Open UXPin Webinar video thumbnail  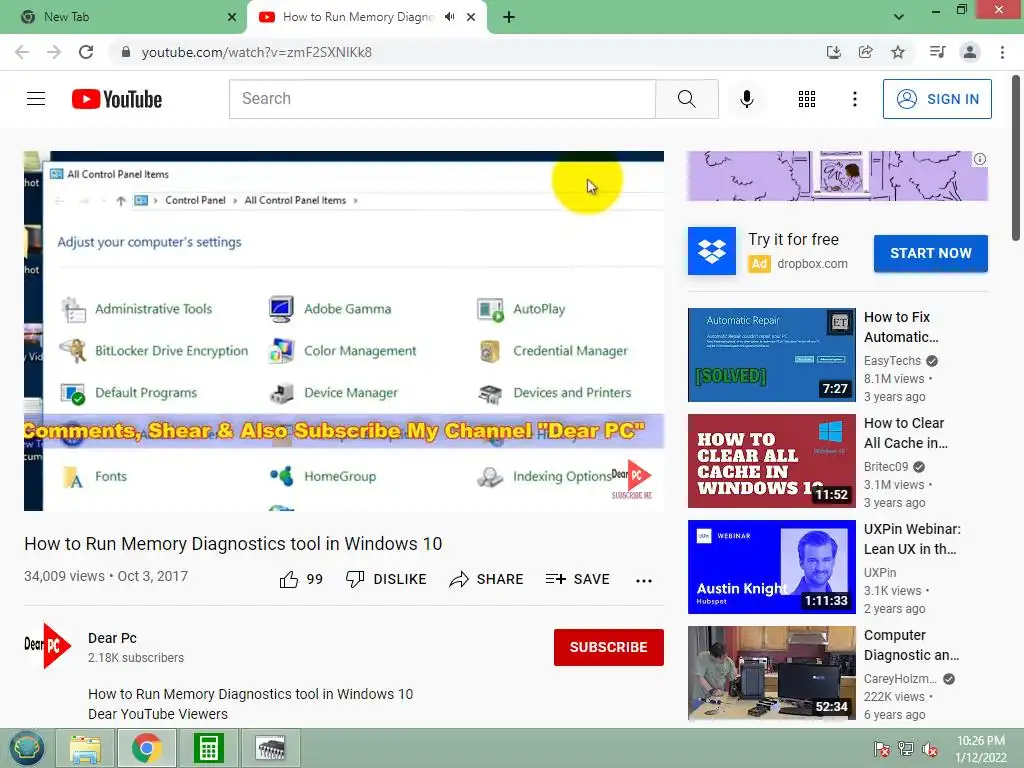tap(771, 567)
